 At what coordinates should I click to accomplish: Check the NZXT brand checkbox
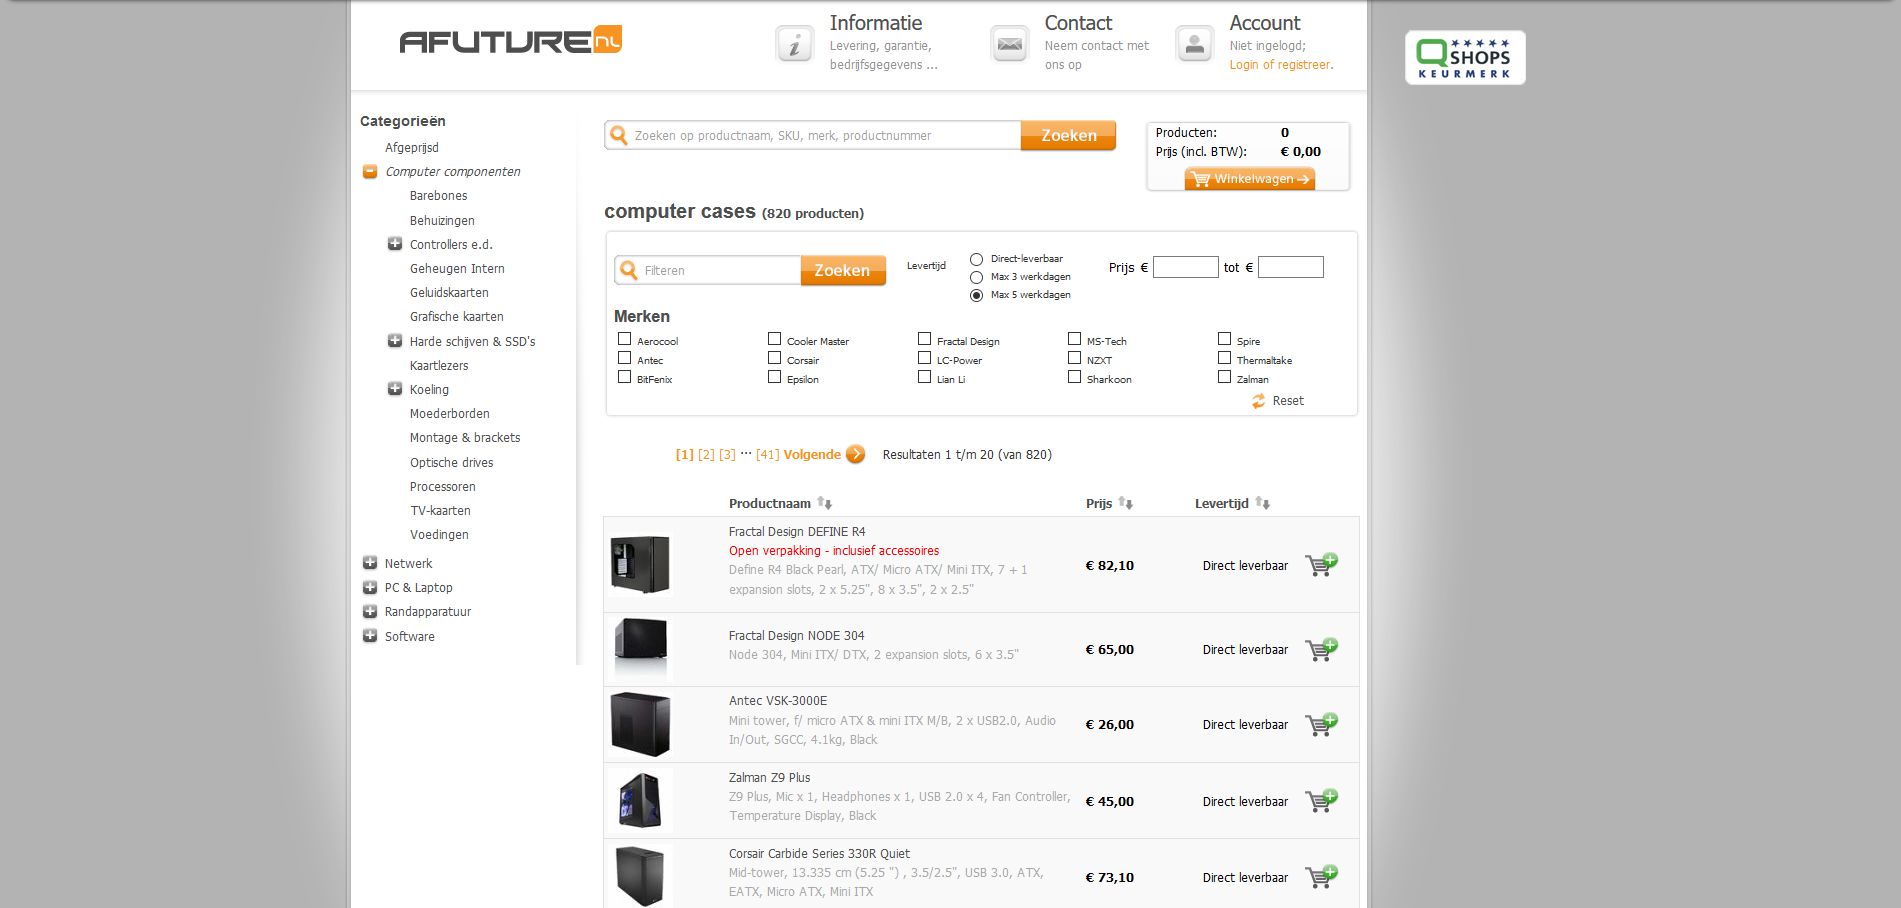tap(1074, 358)
